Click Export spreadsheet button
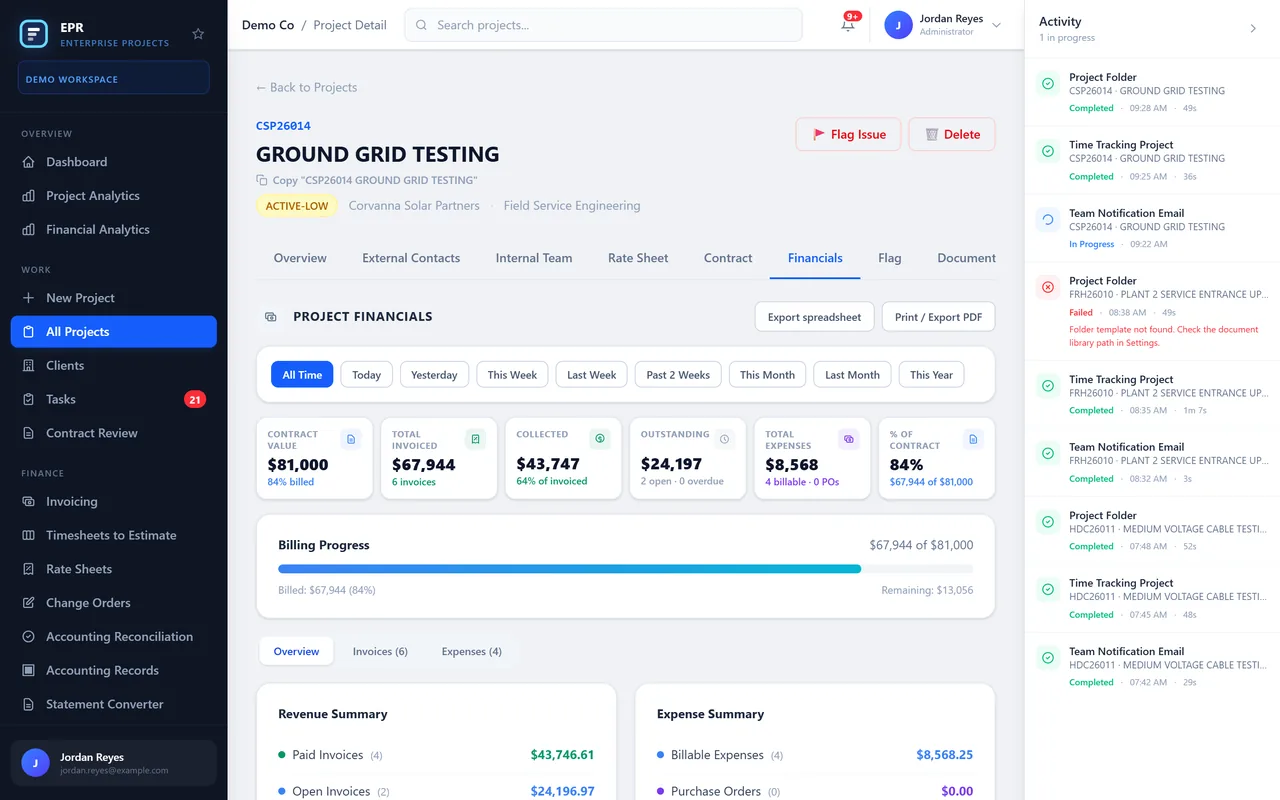 point(814,317)
